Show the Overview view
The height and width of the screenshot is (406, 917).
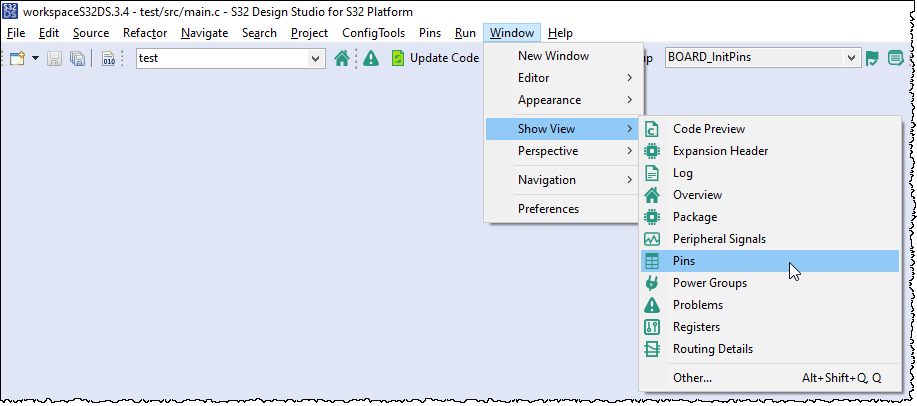[x=770, y=195]
